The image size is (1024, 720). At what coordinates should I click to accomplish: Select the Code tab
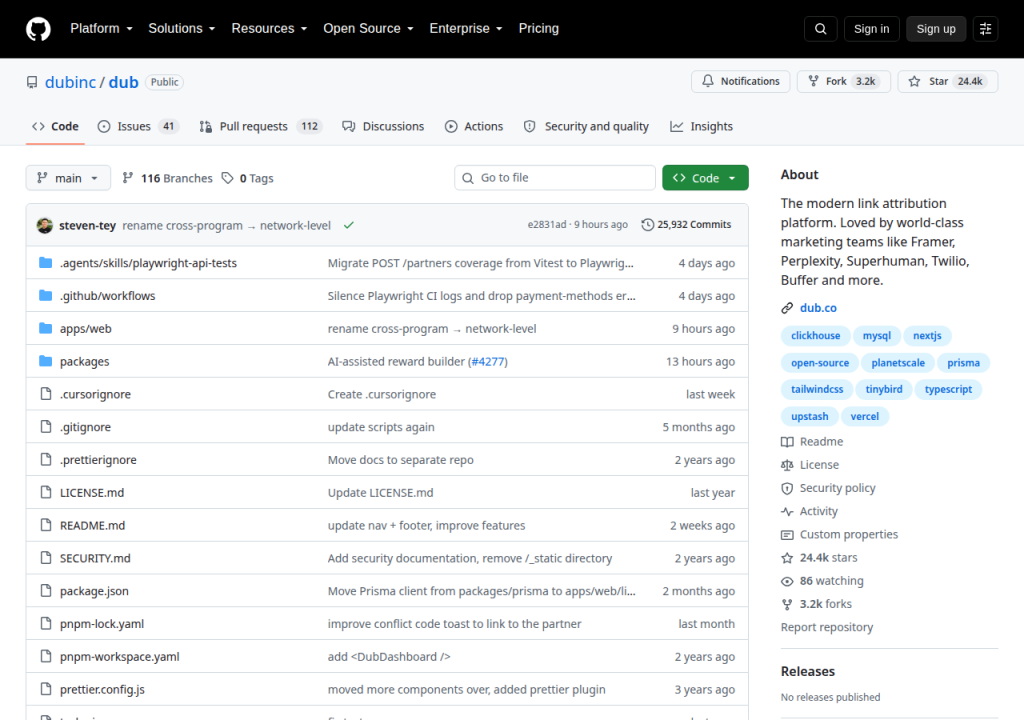click(56, 126)
